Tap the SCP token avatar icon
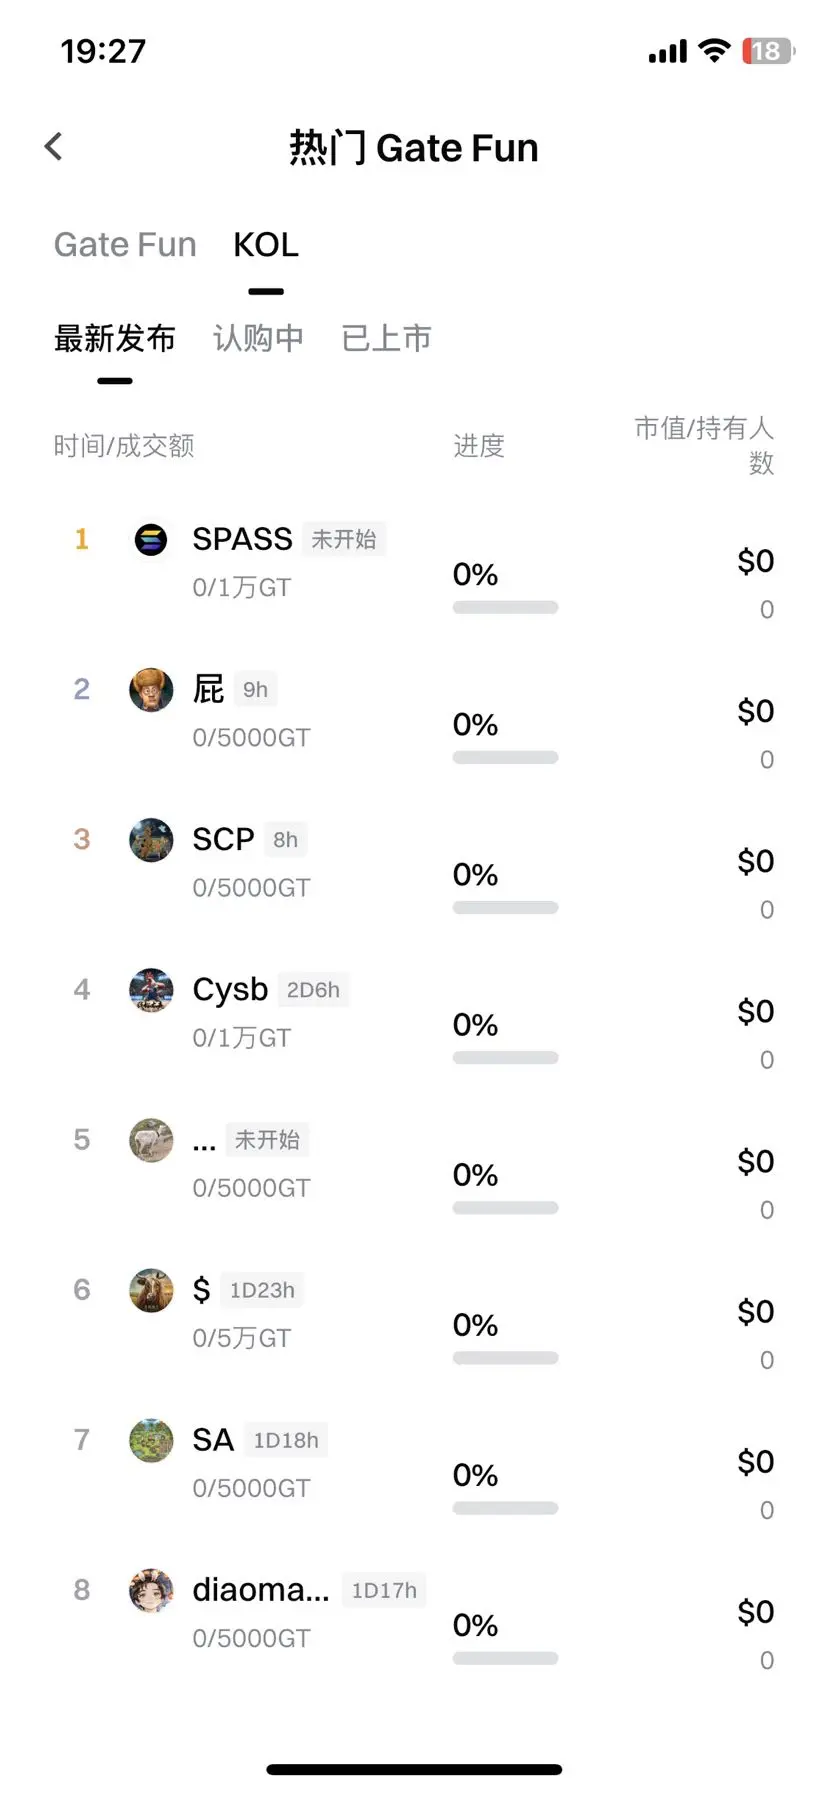The image size is (828, 1793). (151, 840)
